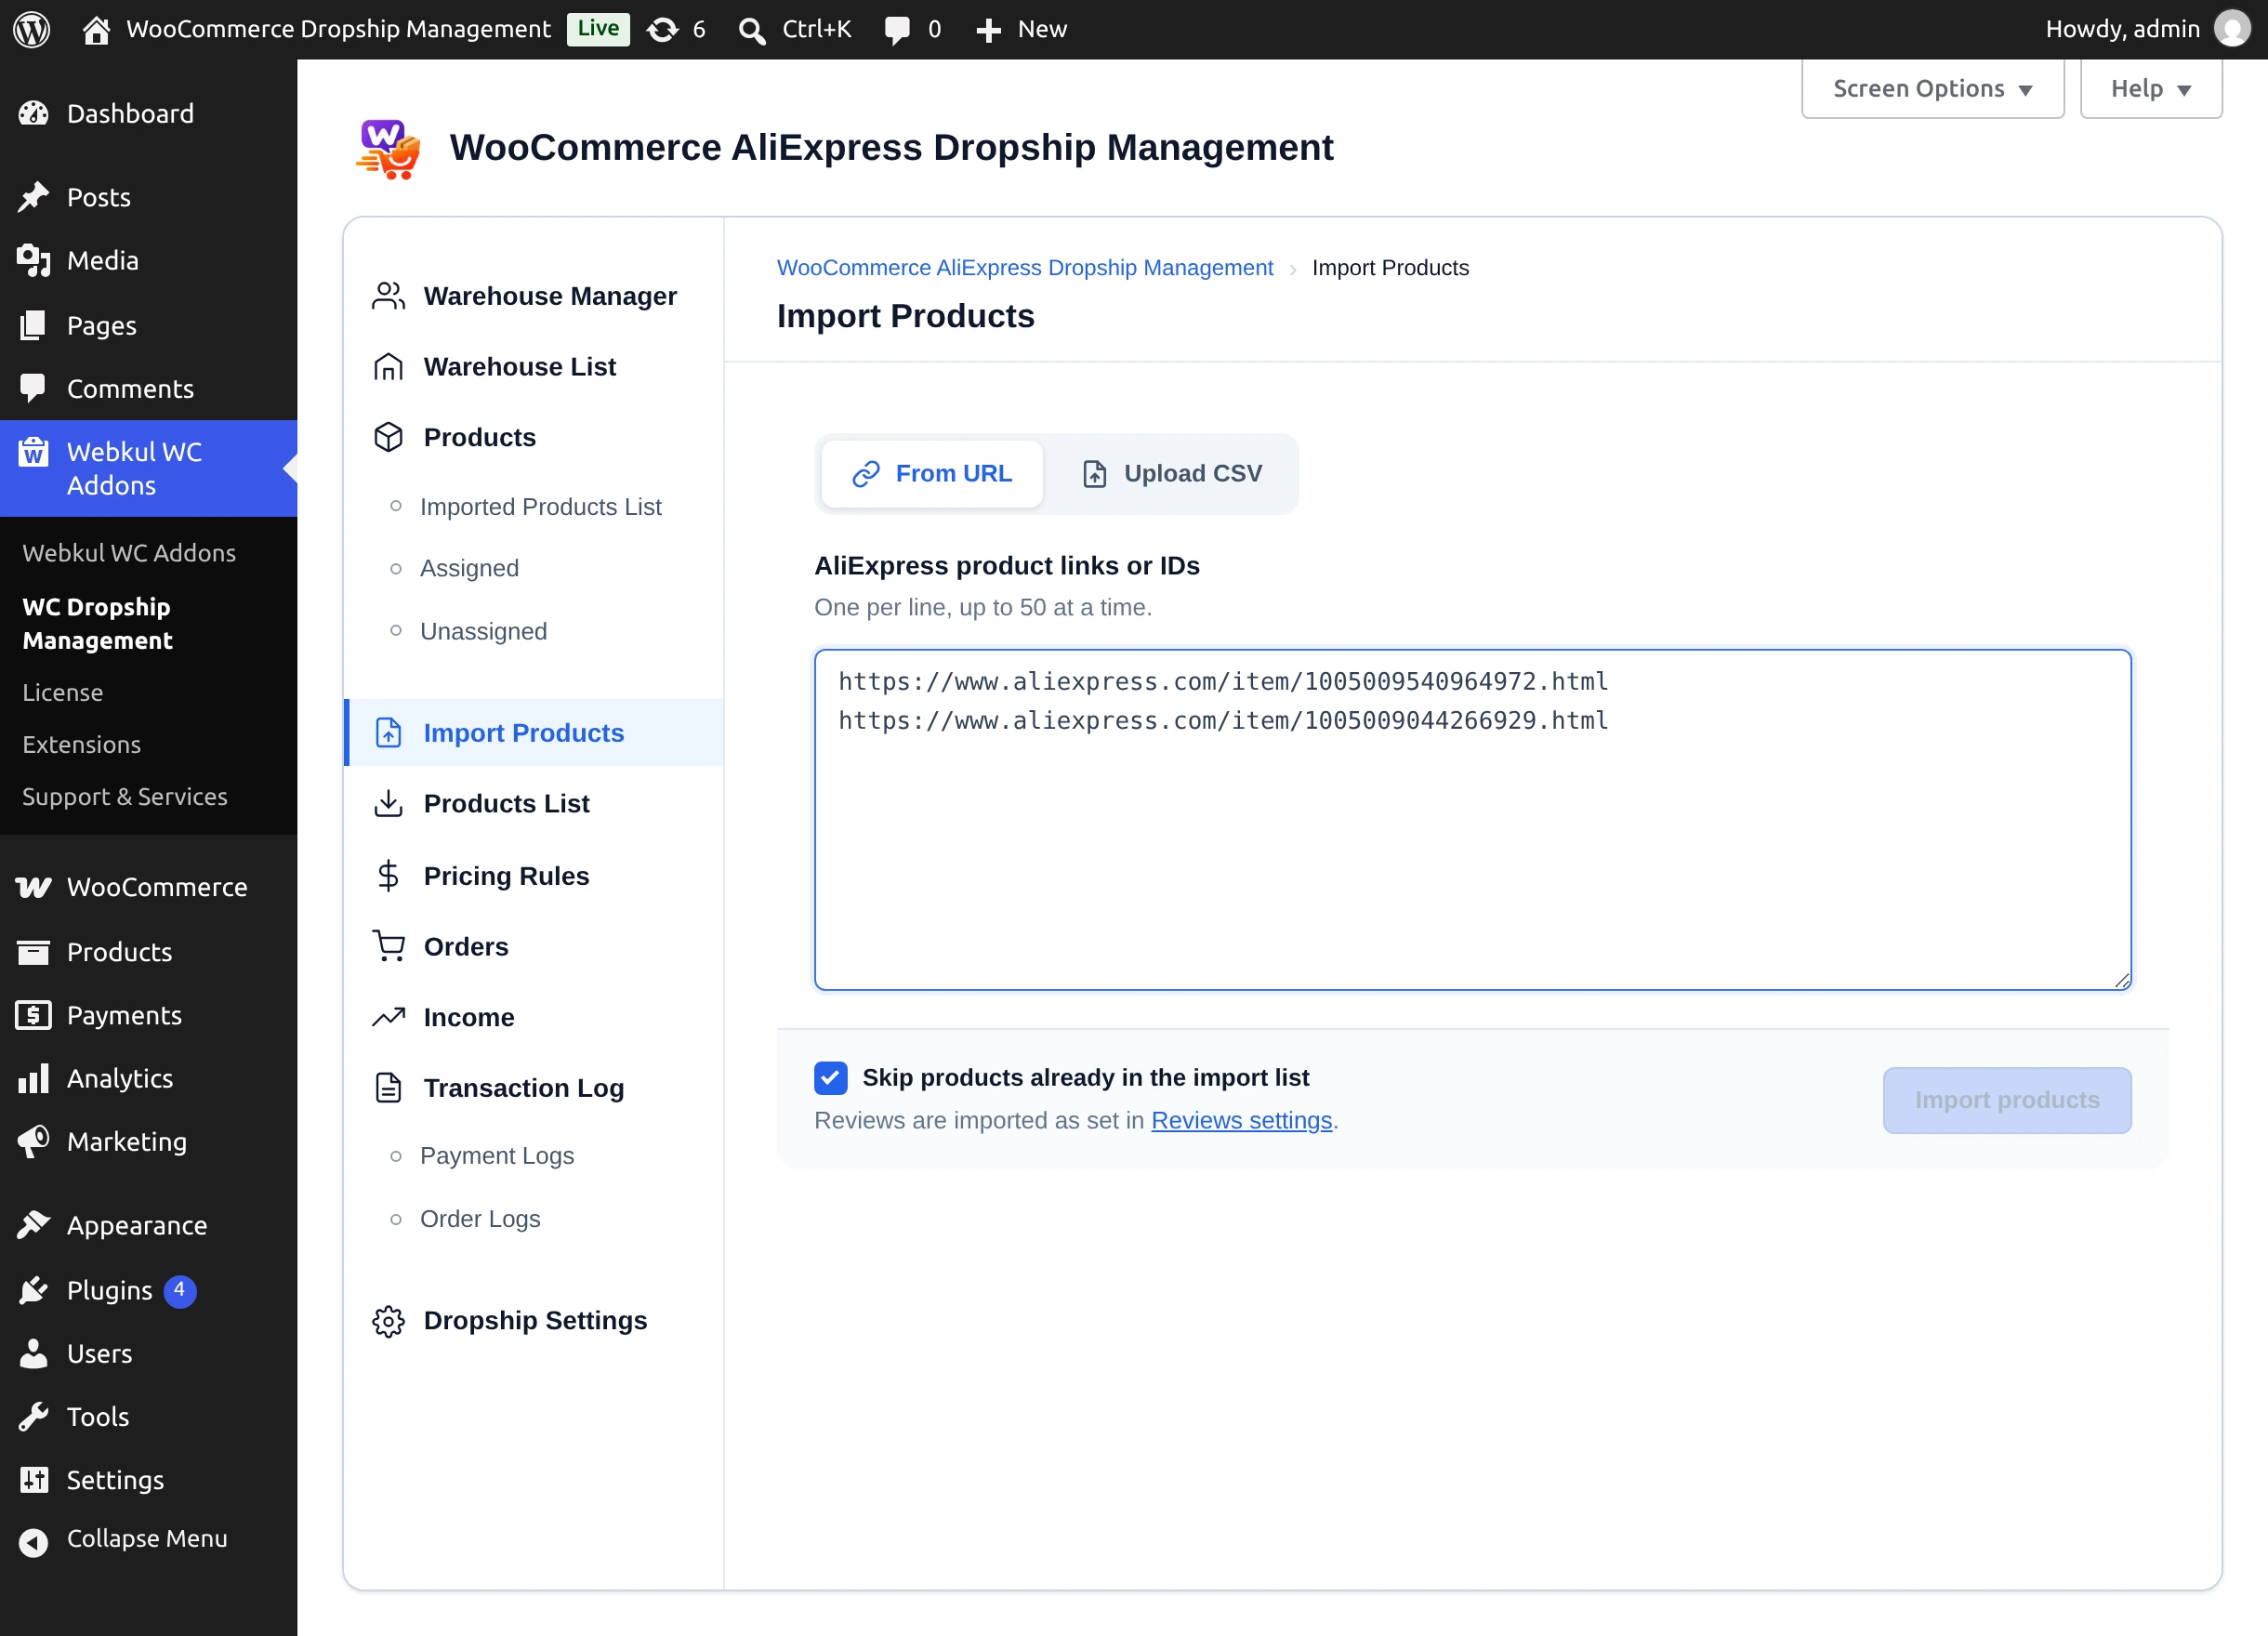Click the Dropship Settings gear icon
This screenshot has height=1636, width=2268.
pyautogui.click(x=388, y=1321)
